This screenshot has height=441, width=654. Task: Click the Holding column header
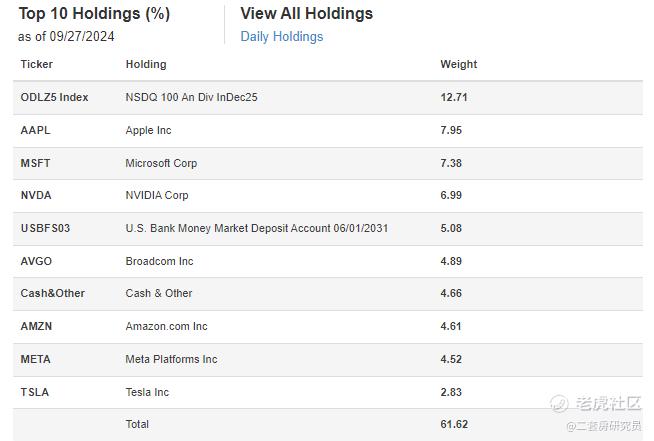(x=146, y=64)
